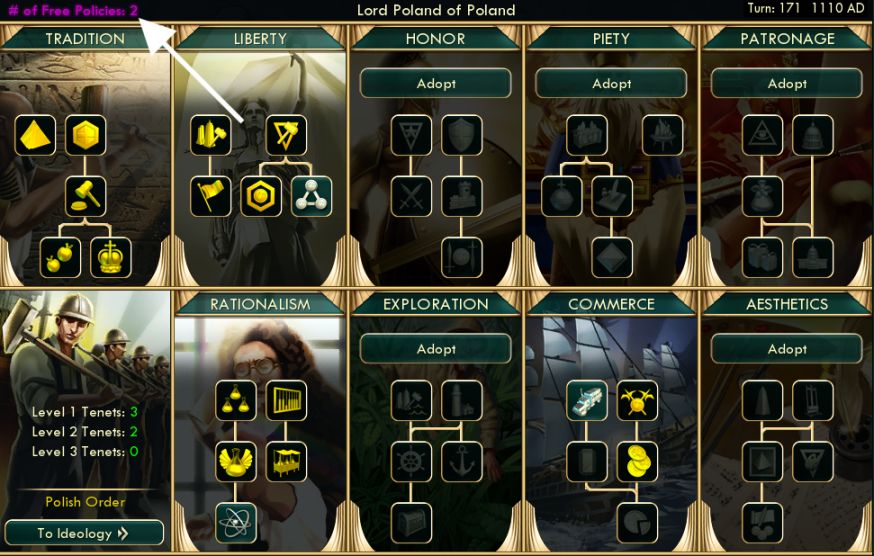
Task: Select the pie chart policy in Commerce
Action: pos(637,523)
